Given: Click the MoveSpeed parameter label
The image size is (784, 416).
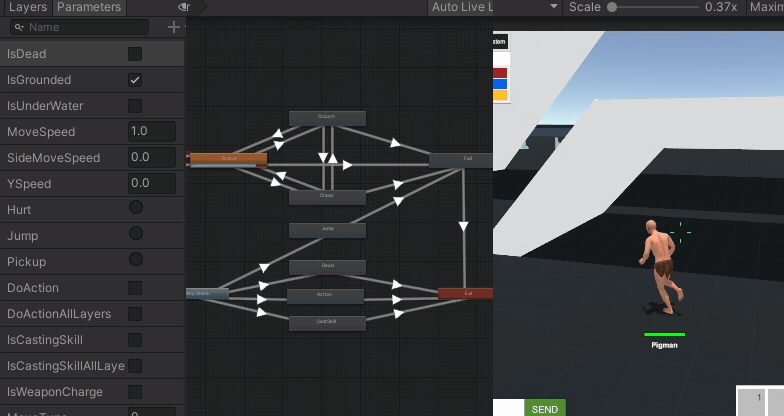Looking at the screenshot, I should (41, 132).
